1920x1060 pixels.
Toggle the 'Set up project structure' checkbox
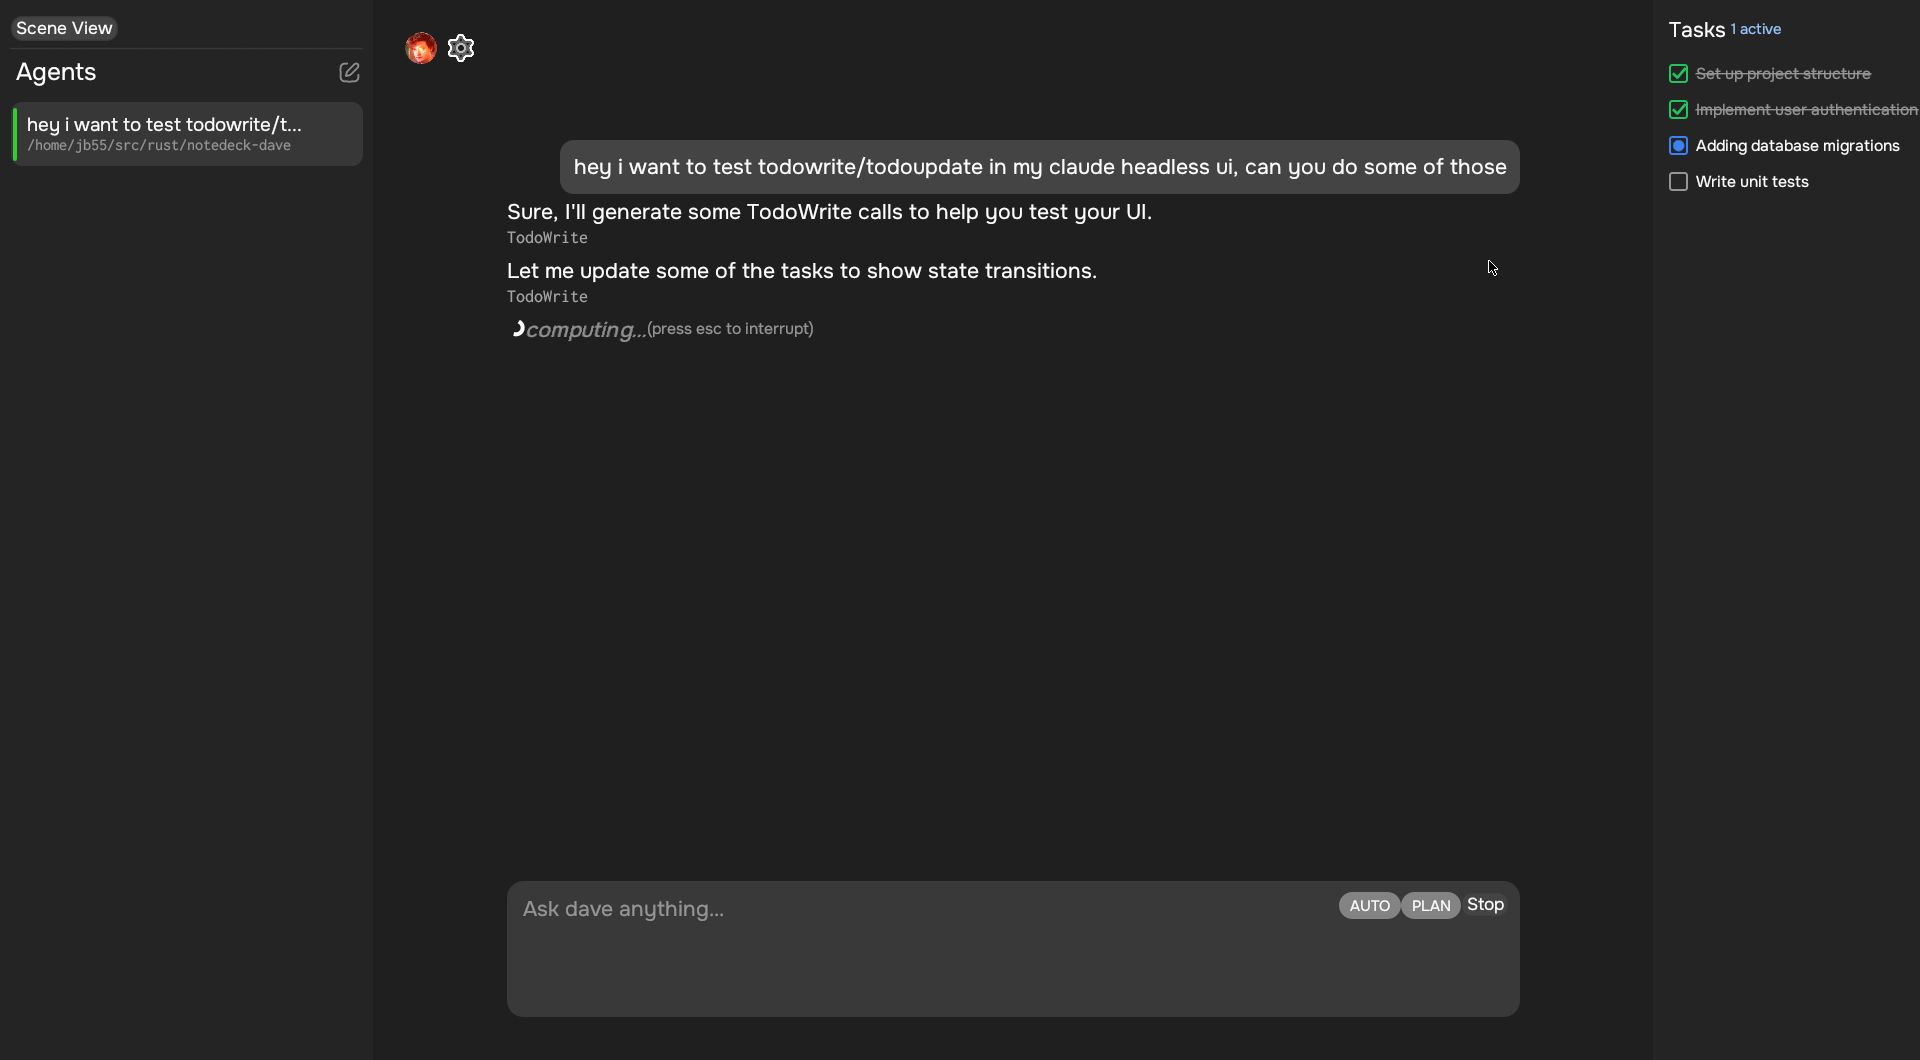click(x=1678, y=74)
